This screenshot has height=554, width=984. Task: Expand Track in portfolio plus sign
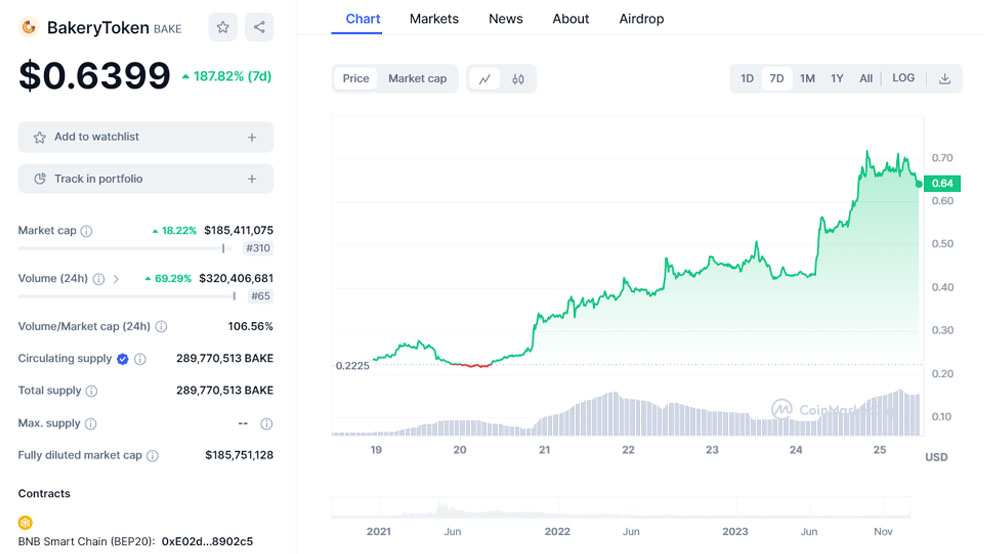pyautogui.click(x=252, y=179)
